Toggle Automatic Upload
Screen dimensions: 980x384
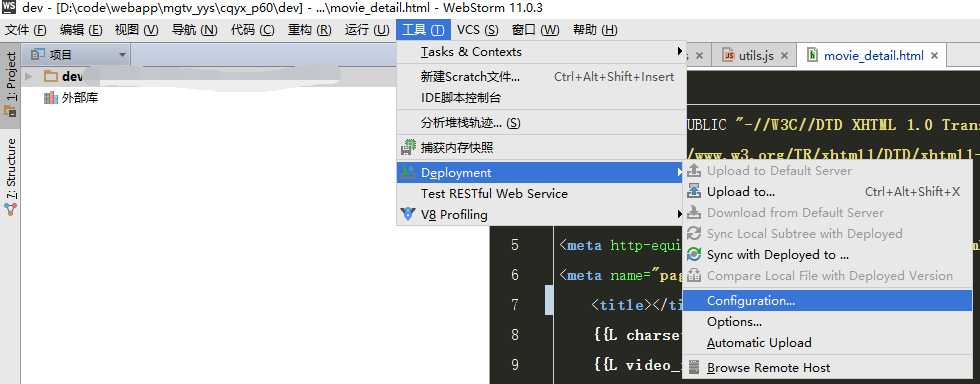[x=827, y=343]
